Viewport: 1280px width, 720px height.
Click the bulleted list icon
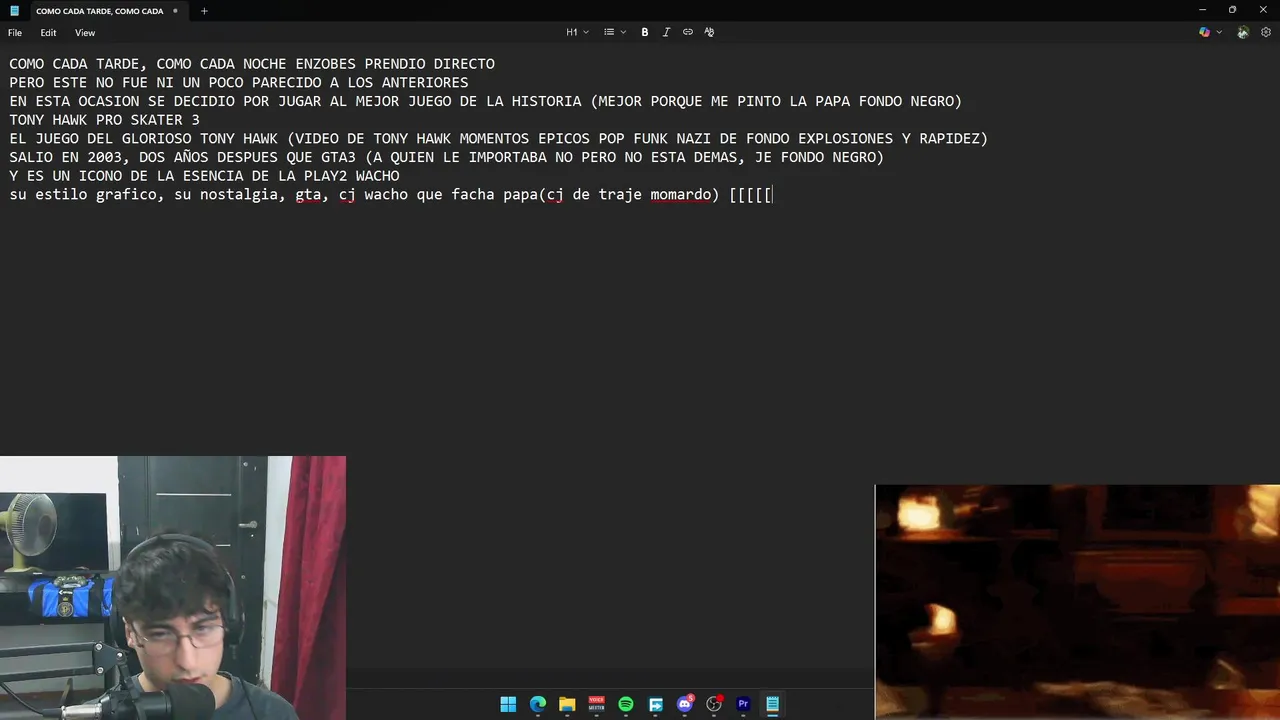click(x=609, y=32)
